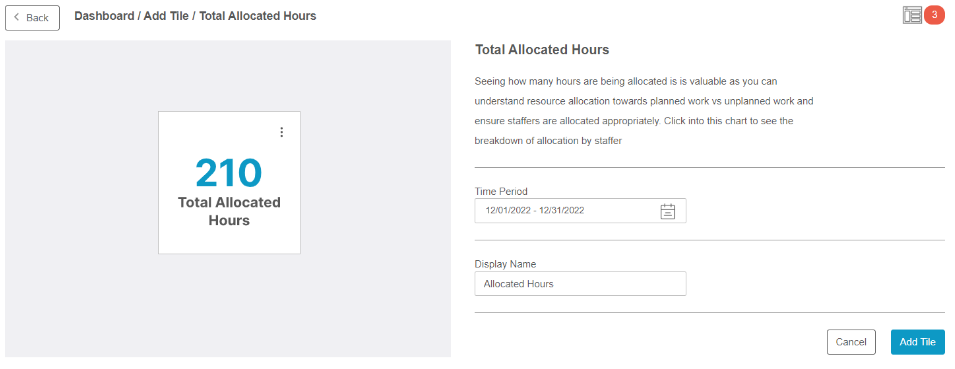Screen dimensions: 955x369
Task: Click the 210 value in the tile preview
Action: (229, 173)
